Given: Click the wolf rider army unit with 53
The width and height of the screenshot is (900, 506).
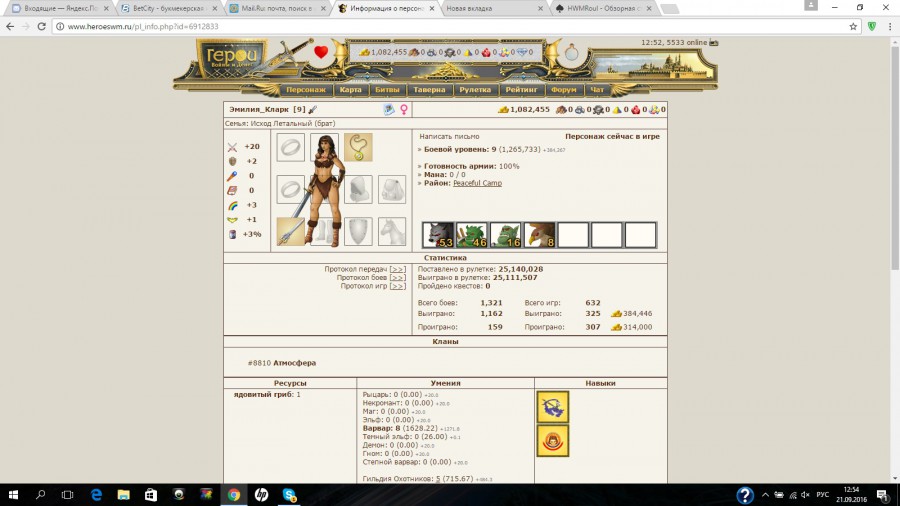Looking at the screenshot, I should click(x=438, y=235).
